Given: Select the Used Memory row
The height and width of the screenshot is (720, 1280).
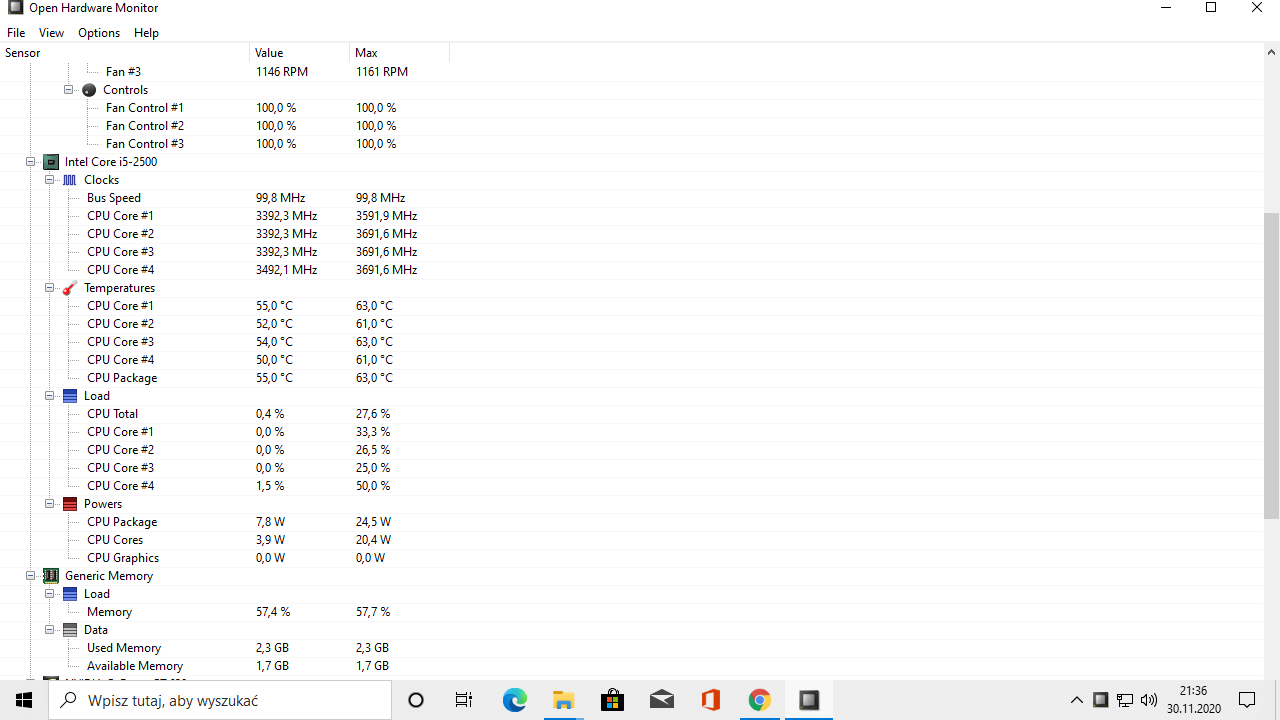Looking at the screenshot, I should point(632,648).
